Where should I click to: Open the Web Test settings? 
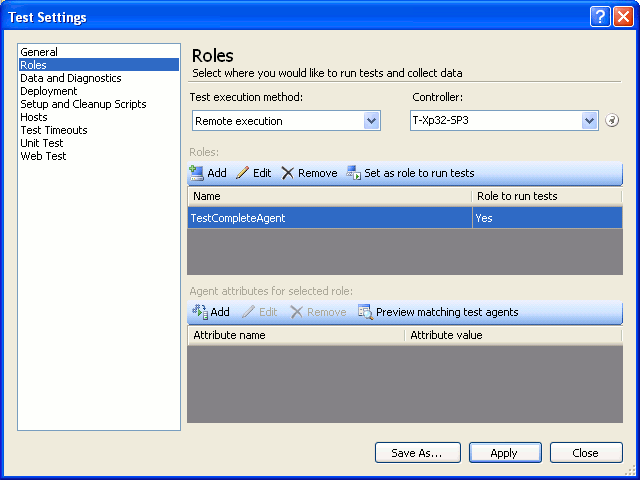[43, 156]
